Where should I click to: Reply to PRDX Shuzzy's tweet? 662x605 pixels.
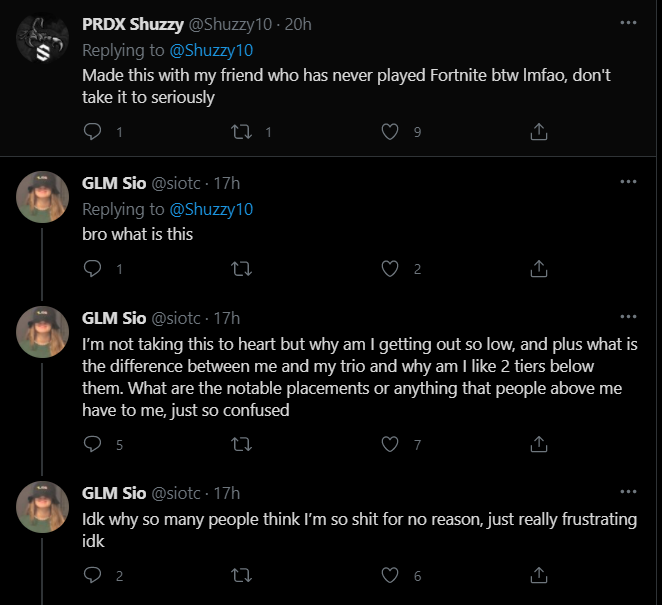(92, 131)
